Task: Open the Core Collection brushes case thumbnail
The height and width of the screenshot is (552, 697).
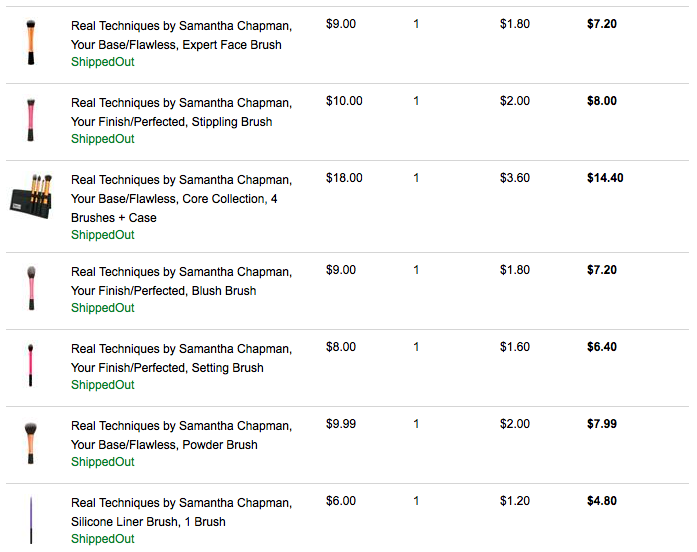Action: pyautogui.click(x=31, y=197)
